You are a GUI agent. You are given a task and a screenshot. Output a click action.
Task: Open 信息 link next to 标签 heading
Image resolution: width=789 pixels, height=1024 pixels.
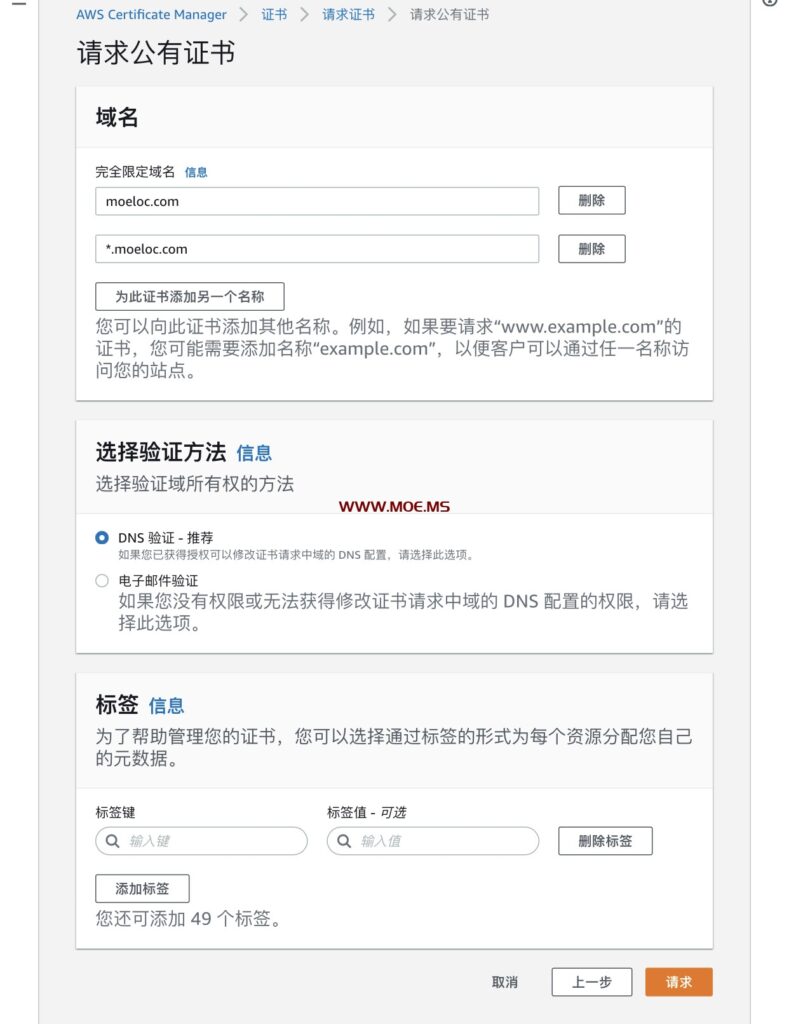click(x=166, y=706)
